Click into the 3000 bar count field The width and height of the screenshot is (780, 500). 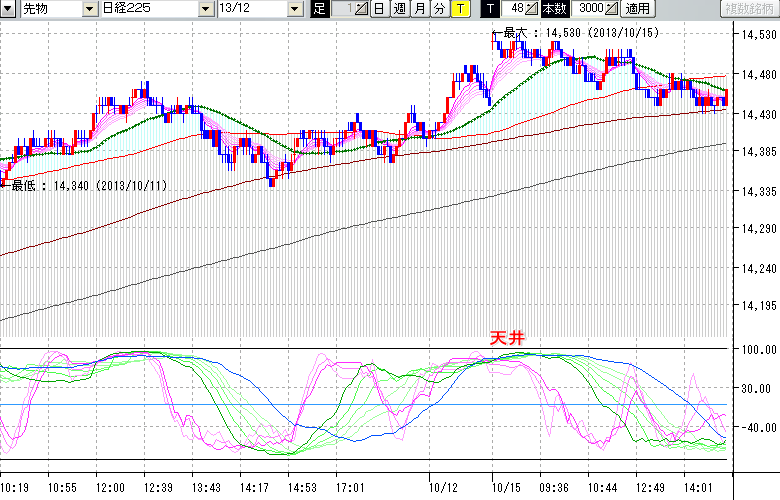[588, 9]
